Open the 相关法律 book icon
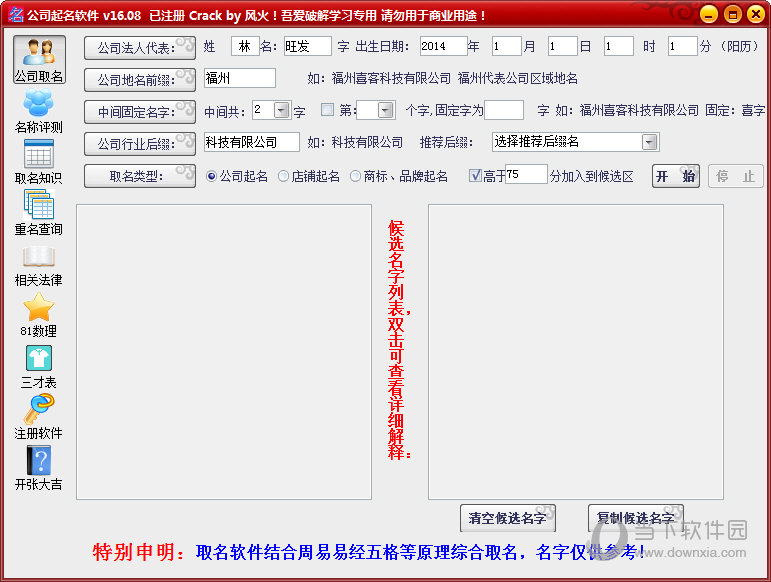The width and height of the screenshot is (771, 582). point(38,265)
